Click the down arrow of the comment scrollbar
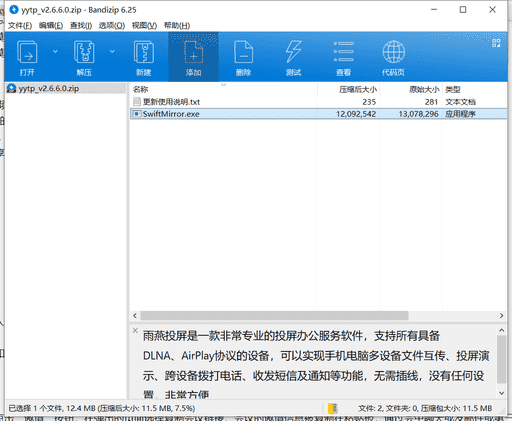The height and width of the screenshot is (421, 512). [502, 393]
